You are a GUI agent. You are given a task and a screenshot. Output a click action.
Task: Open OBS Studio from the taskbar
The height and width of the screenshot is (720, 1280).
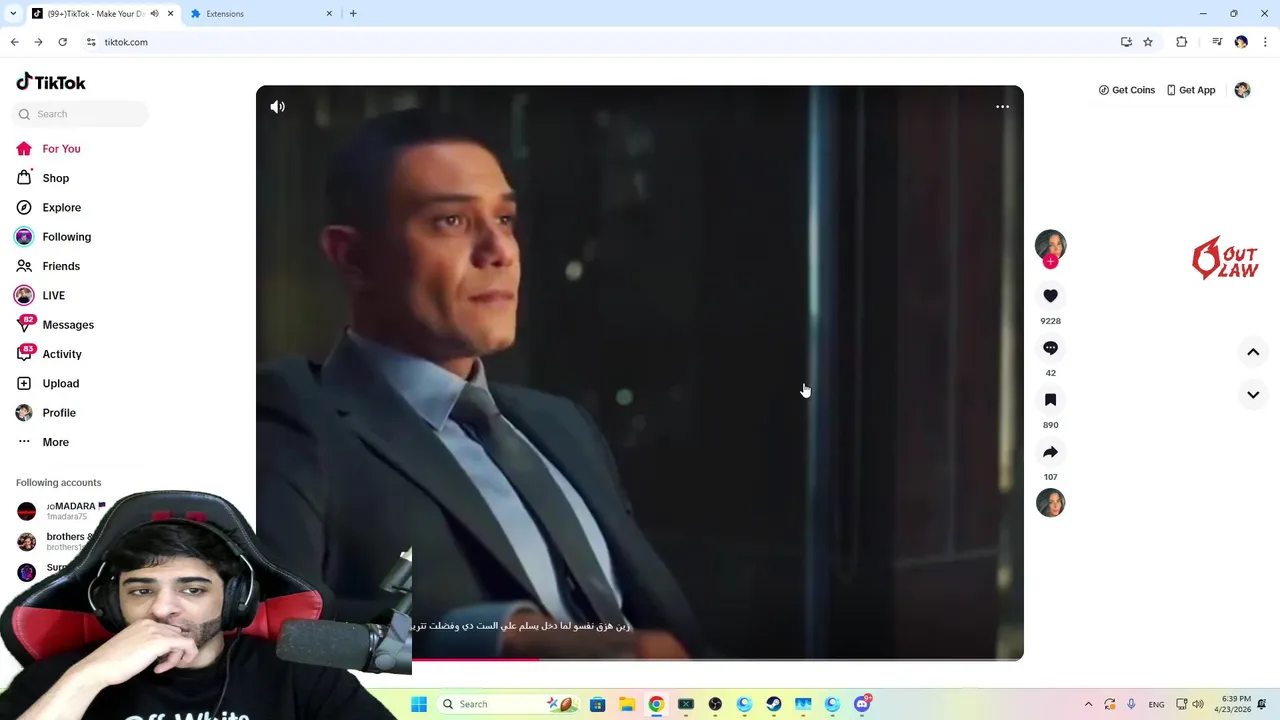point(715,704)
